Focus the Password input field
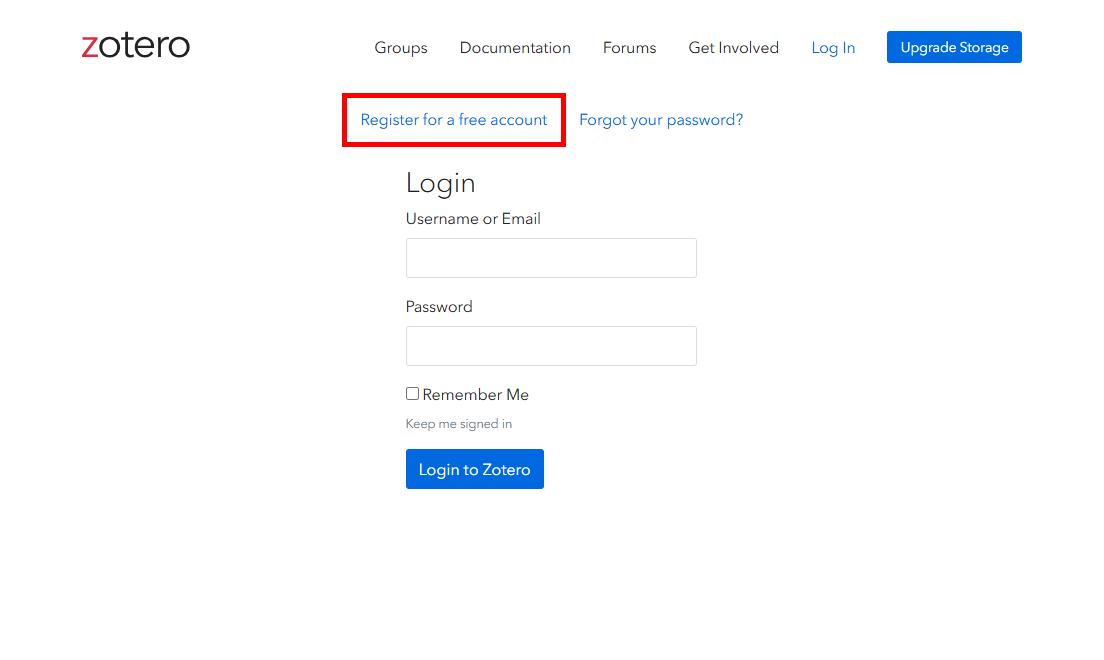 [551, 346]
